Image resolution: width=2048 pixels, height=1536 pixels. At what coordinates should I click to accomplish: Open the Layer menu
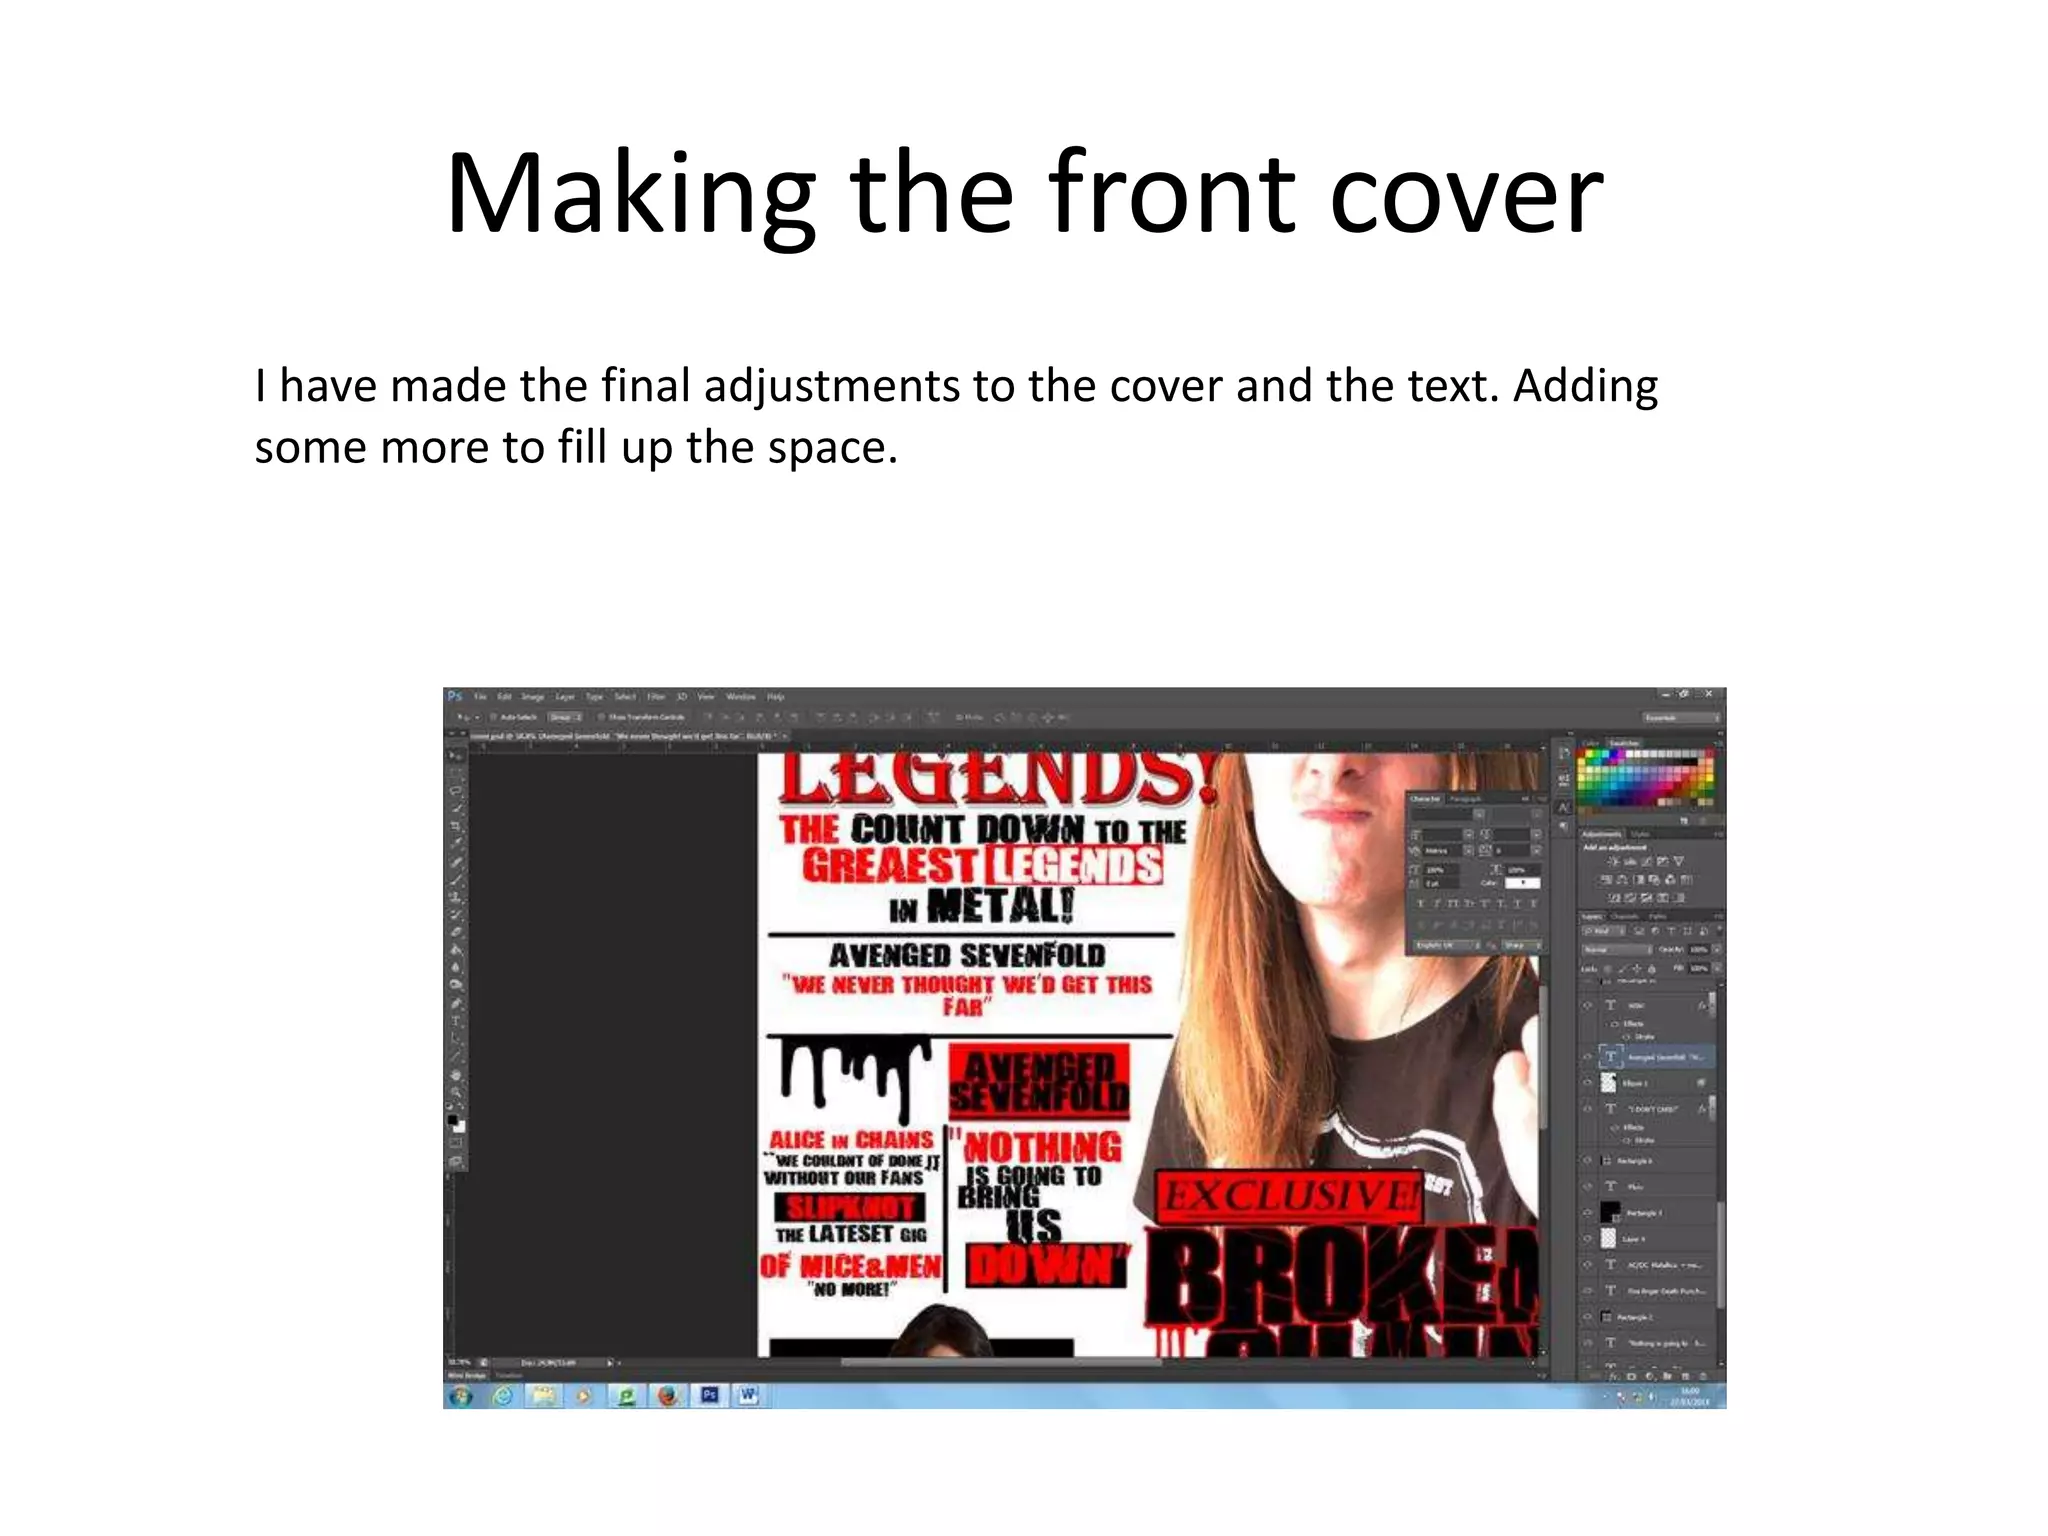click(565, 696)
